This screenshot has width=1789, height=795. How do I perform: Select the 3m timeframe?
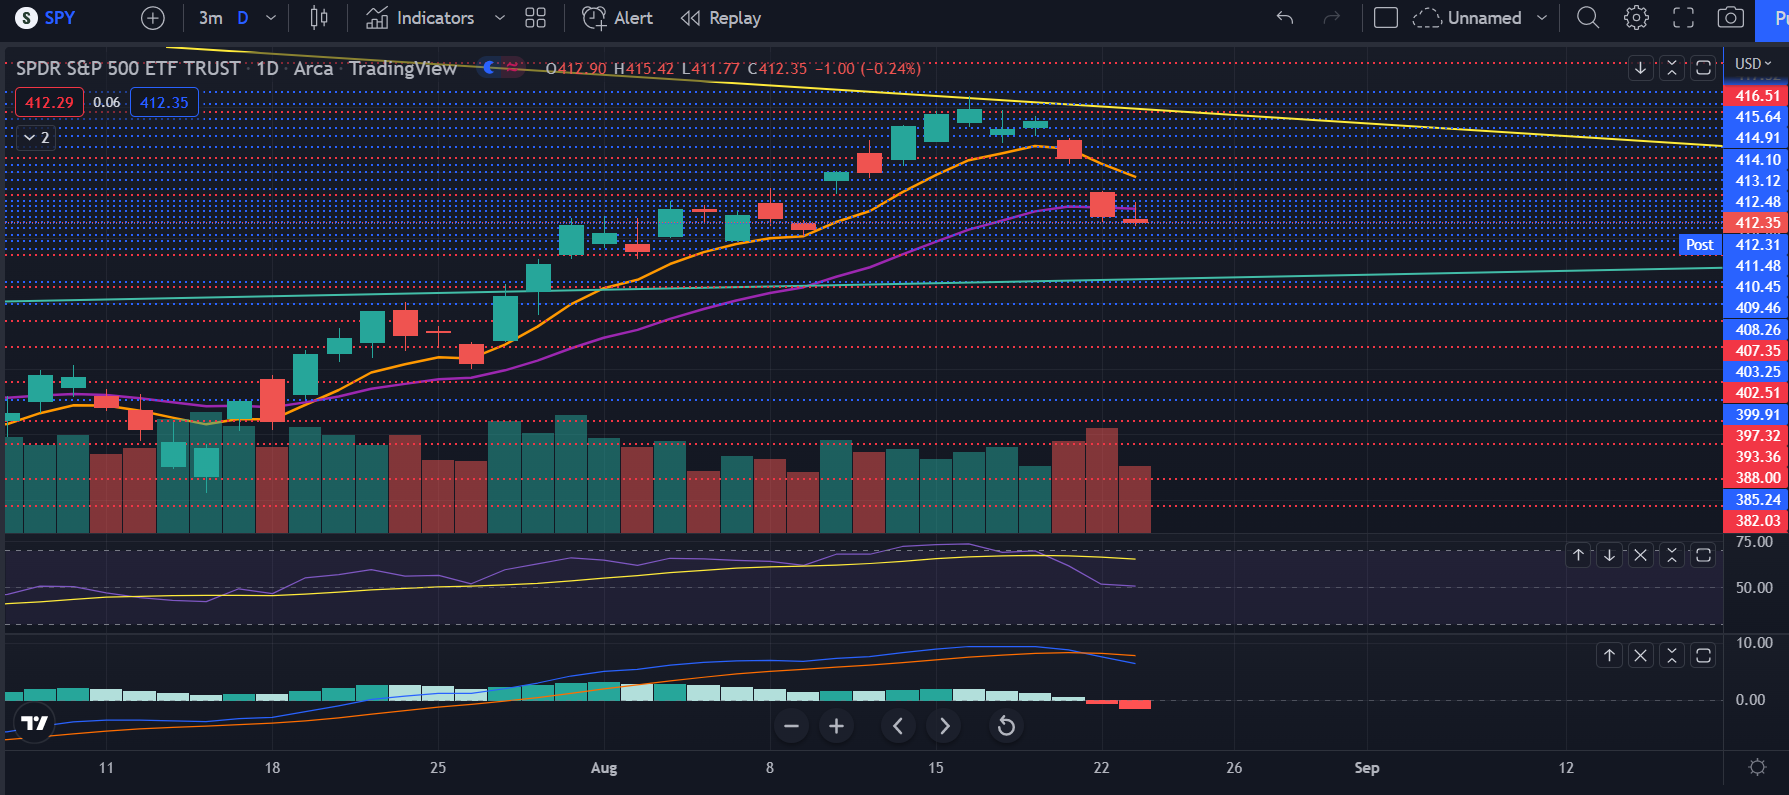(x=211, y=18)
